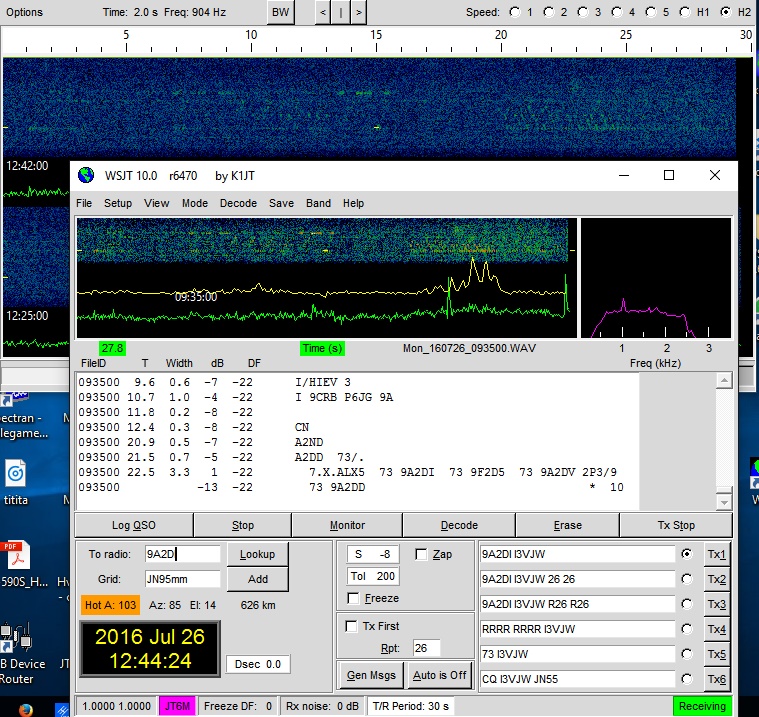This screenshot has height=717, width=759.
Task: Click the Tx6 button
Action: (716, 679)
